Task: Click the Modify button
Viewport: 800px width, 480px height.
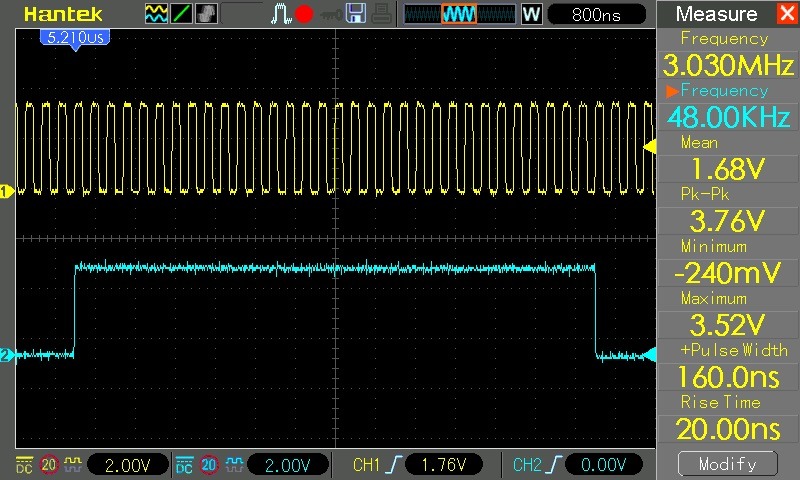Action: 728,464
